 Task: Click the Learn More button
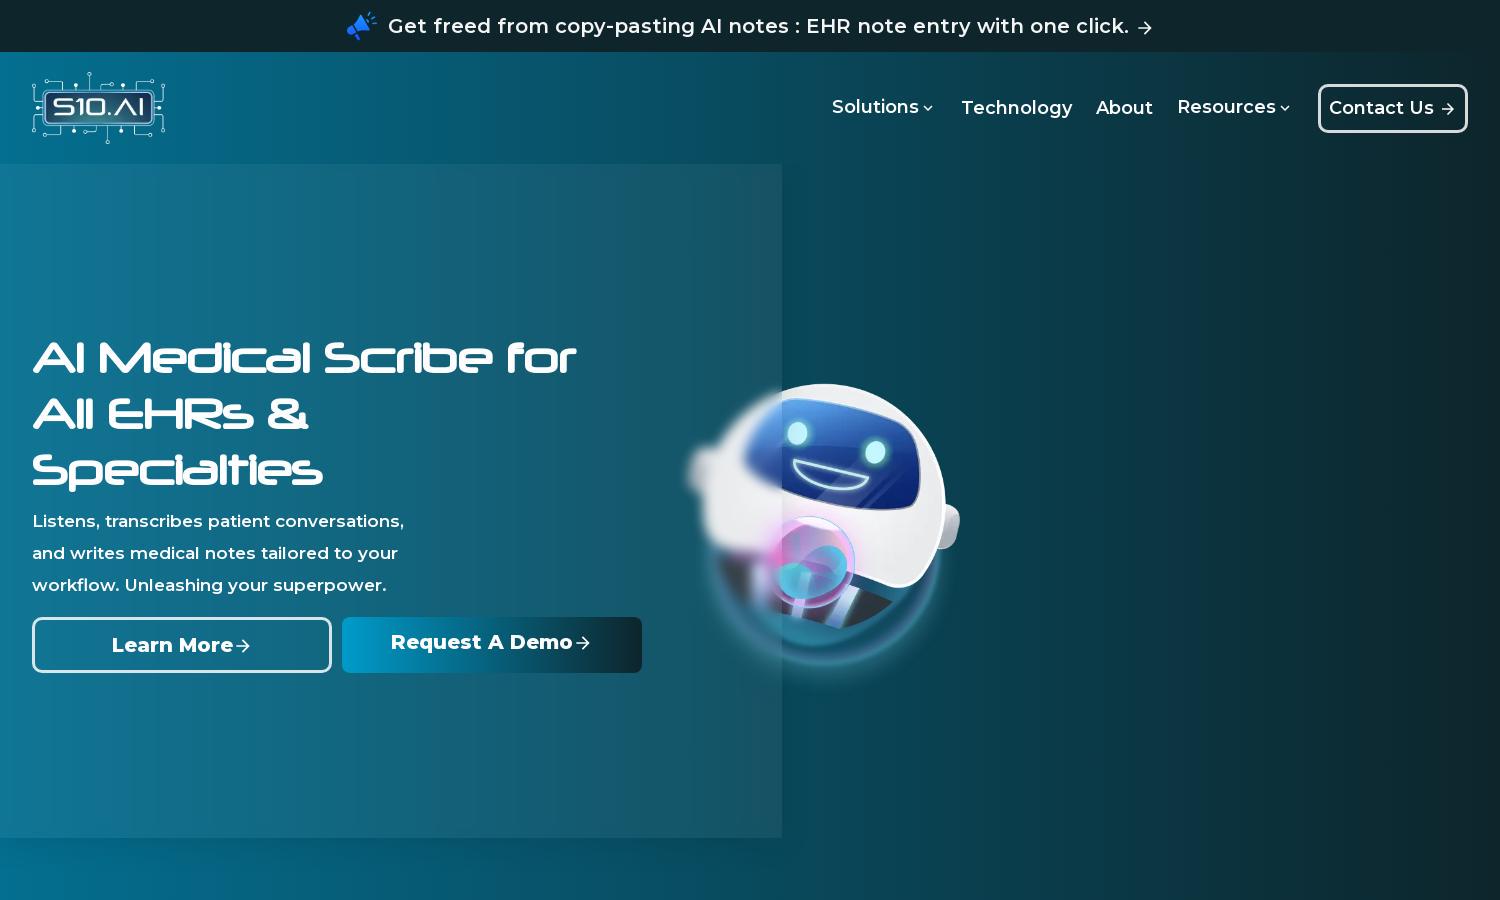coord(182,645)
